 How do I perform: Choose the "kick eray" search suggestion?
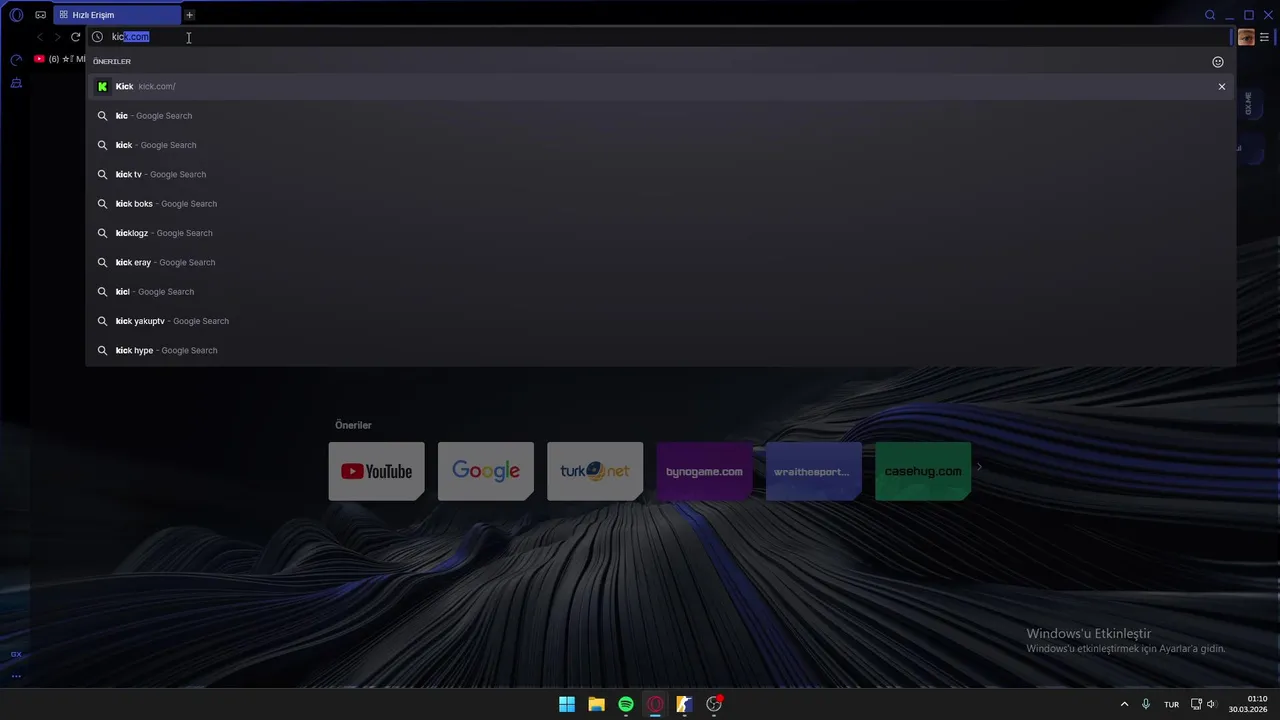660,262
